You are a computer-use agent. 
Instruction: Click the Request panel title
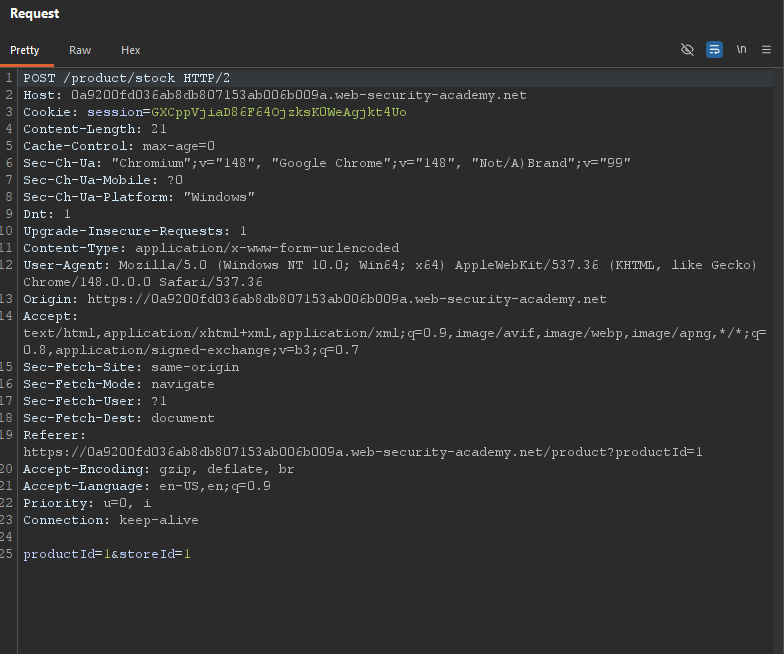[34, 14]
